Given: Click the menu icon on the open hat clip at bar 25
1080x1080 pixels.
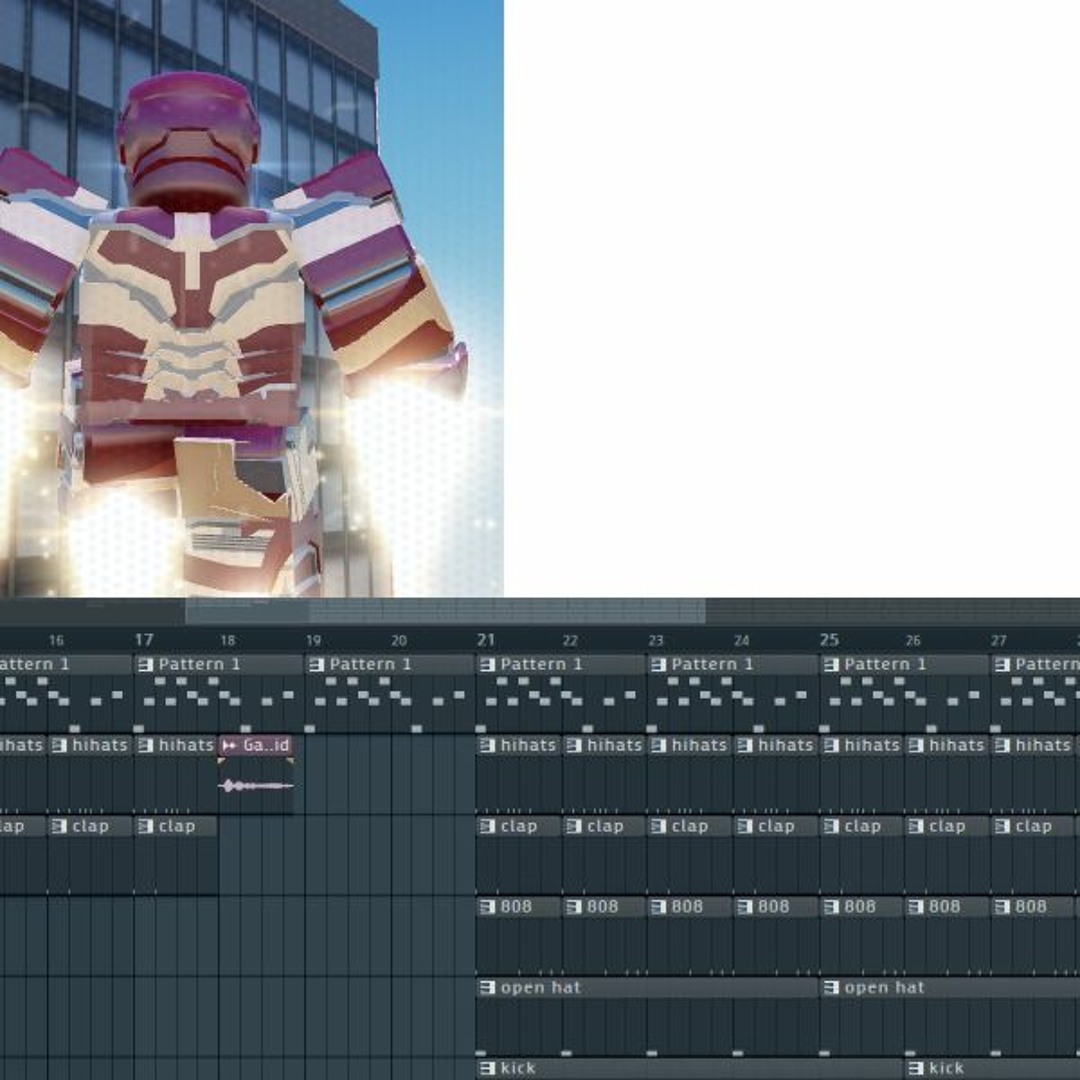Looking at the screenshot, I should pos(830,987).
